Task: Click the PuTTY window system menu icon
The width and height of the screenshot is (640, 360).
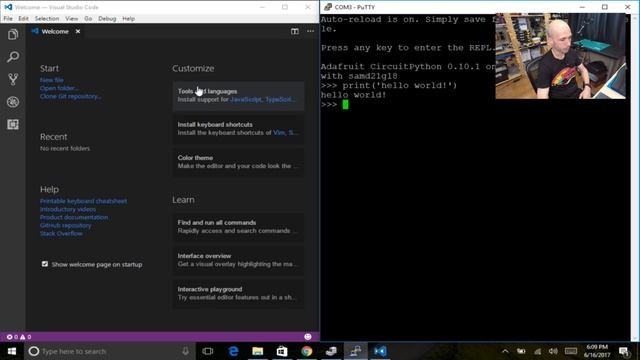Action: point(328,7)
